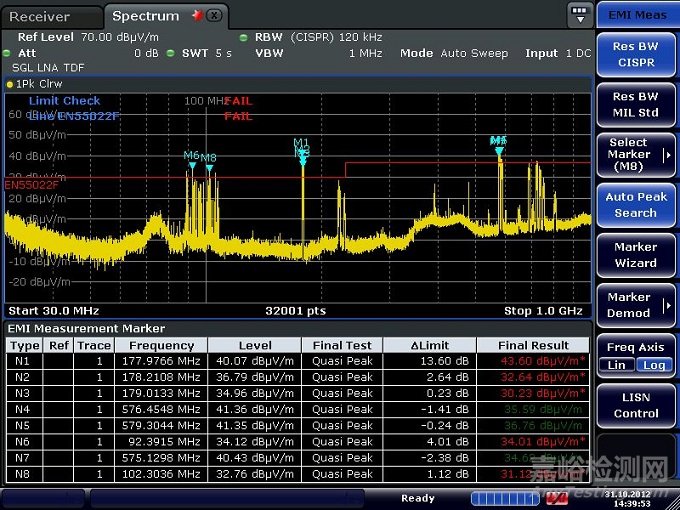
Task: Click the red pin icon on Spectrum tab
Action: click(196, 16)
